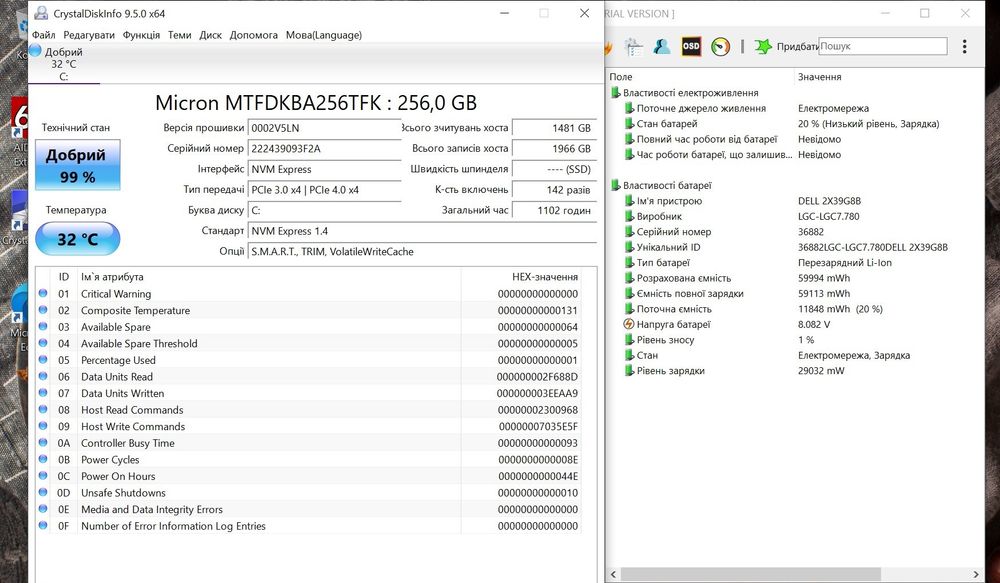Select the Рівень зарядки row
Viewport: 1000px width, 583px height.
[x=795, y=371]
